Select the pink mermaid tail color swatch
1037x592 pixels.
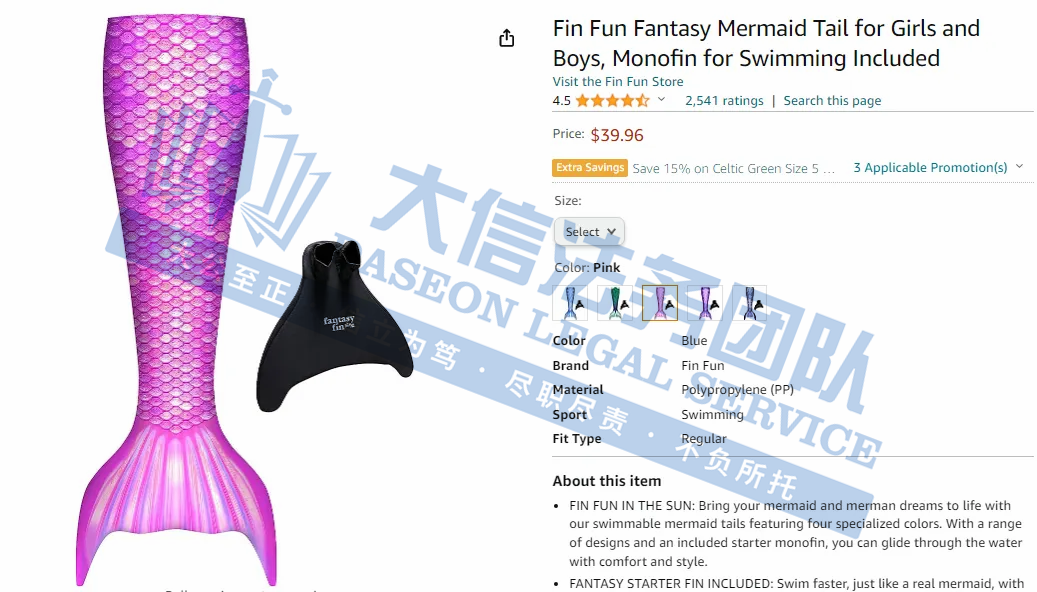(660, 303)
